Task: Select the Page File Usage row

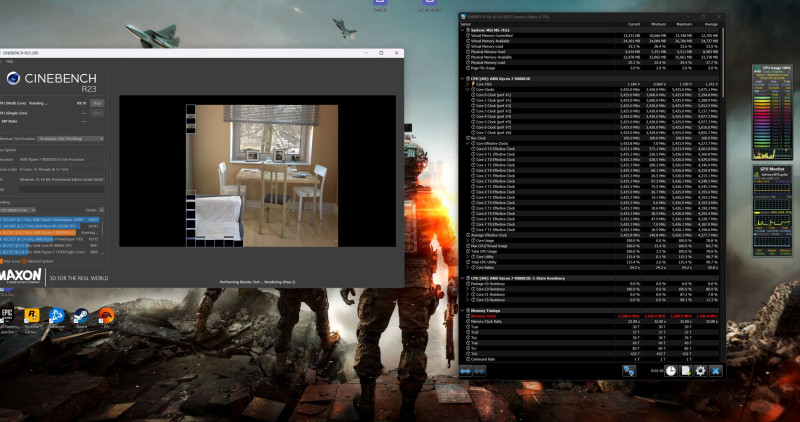Action: pos(590,68)
